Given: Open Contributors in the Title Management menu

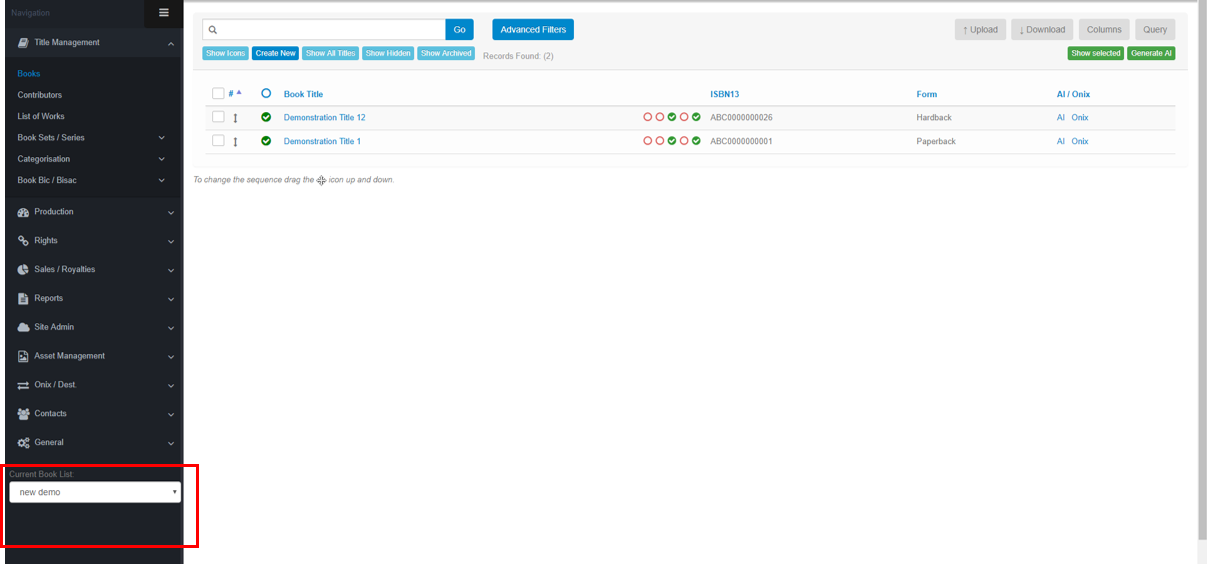Looking at the screenshot, I should (x=40, y=95).
